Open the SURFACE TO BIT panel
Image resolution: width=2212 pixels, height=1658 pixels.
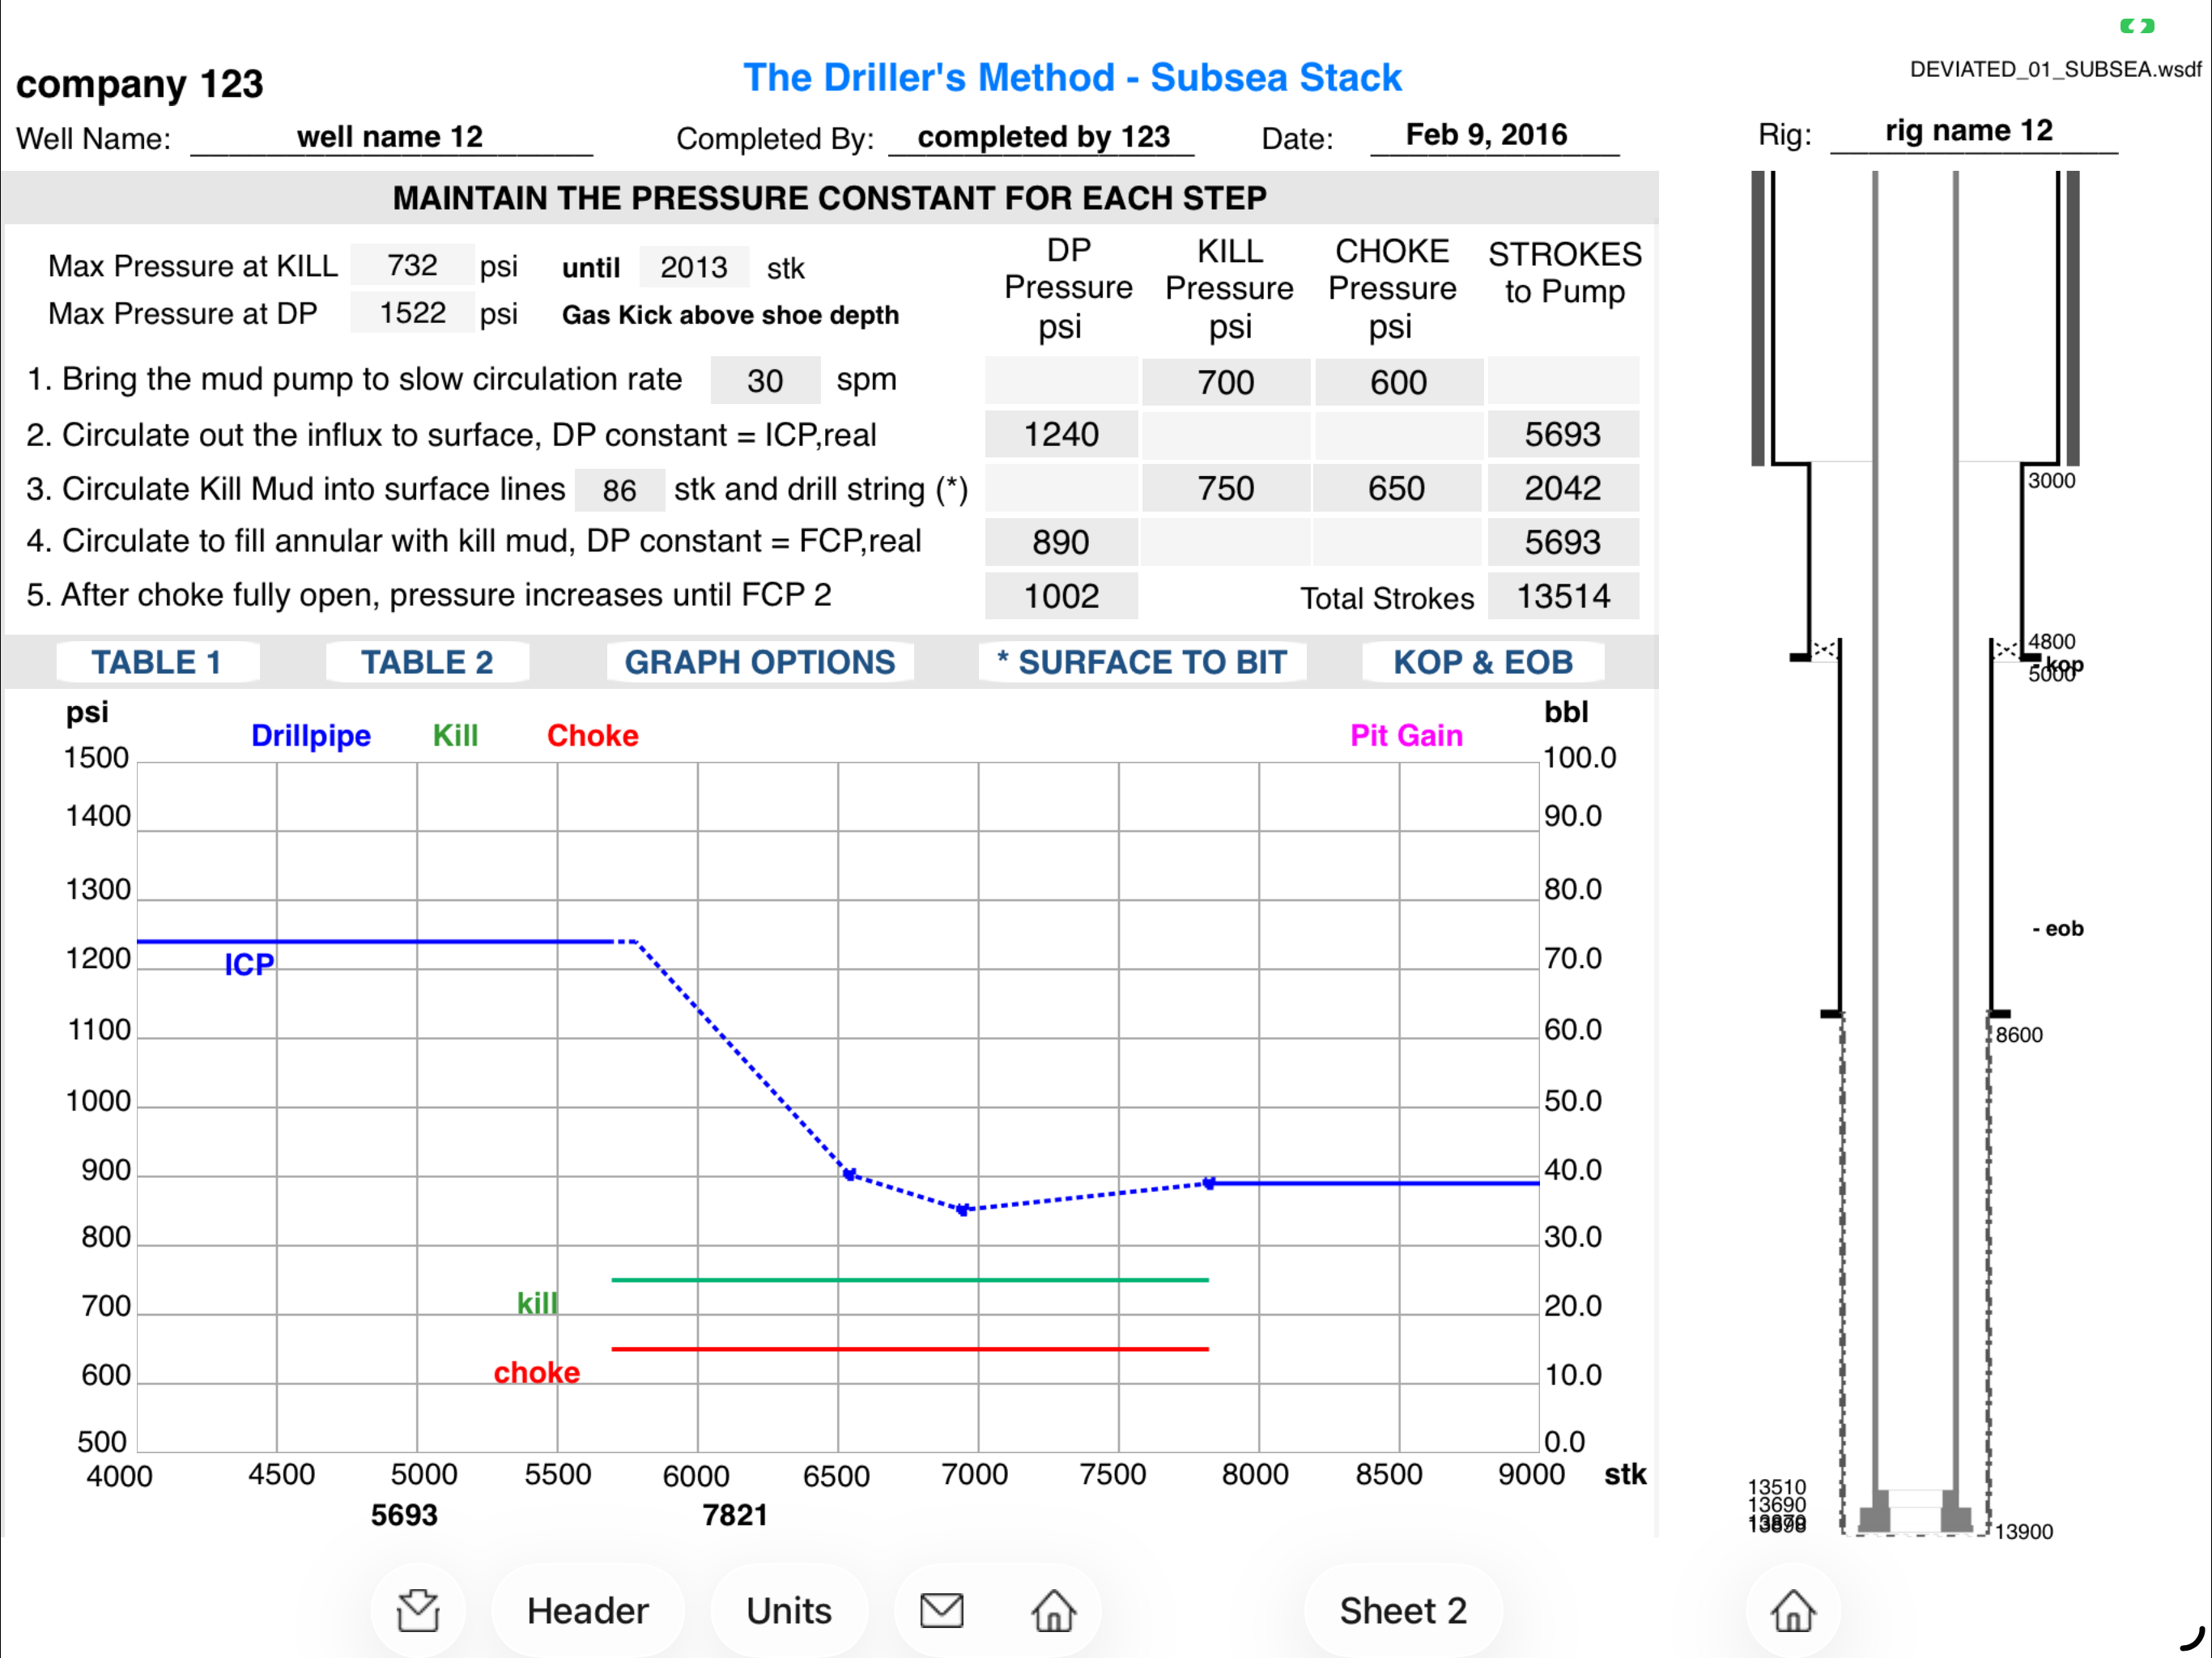pyautogui.click(x=1142, y=662)
